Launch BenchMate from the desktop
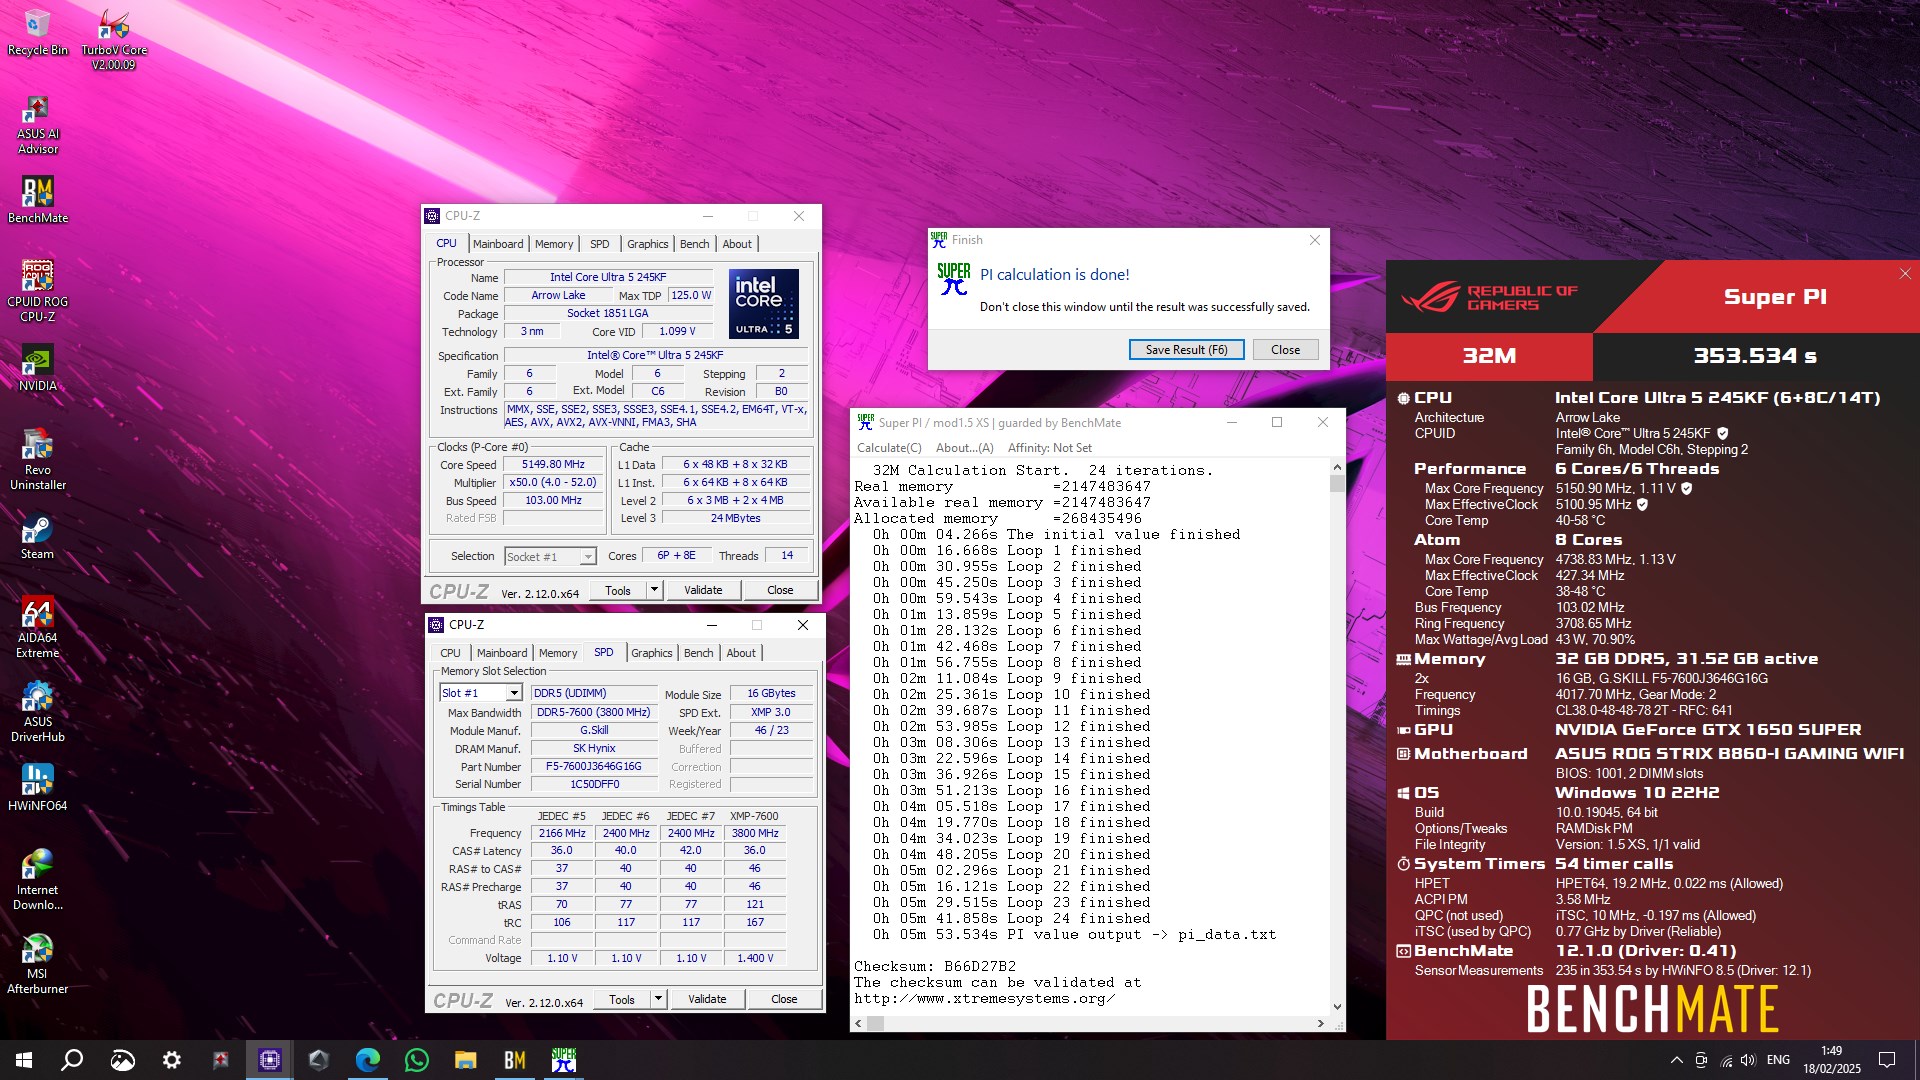The image size is (1920, 1080). [x=37, y=199]
